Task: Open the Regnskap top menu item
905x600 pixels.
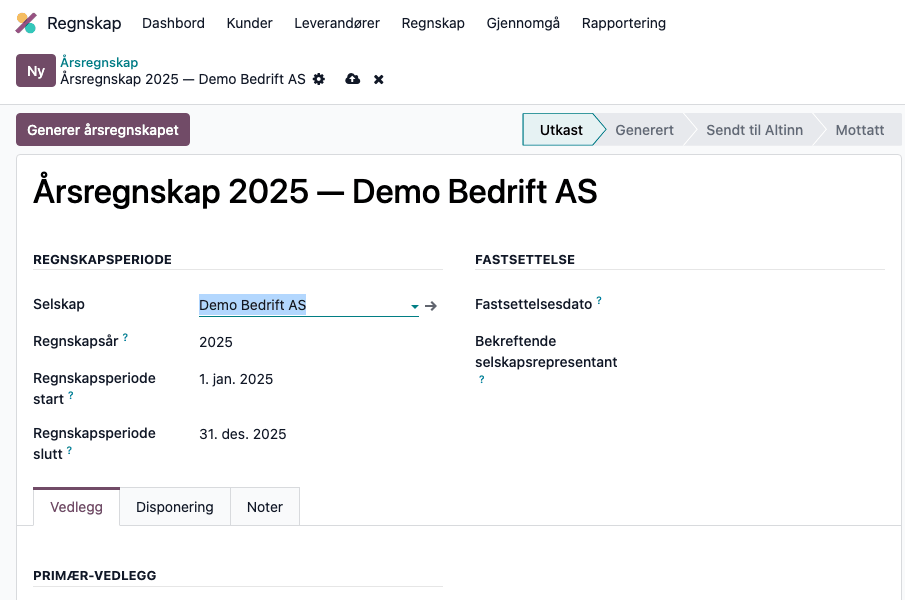Action: click(433, 23)
